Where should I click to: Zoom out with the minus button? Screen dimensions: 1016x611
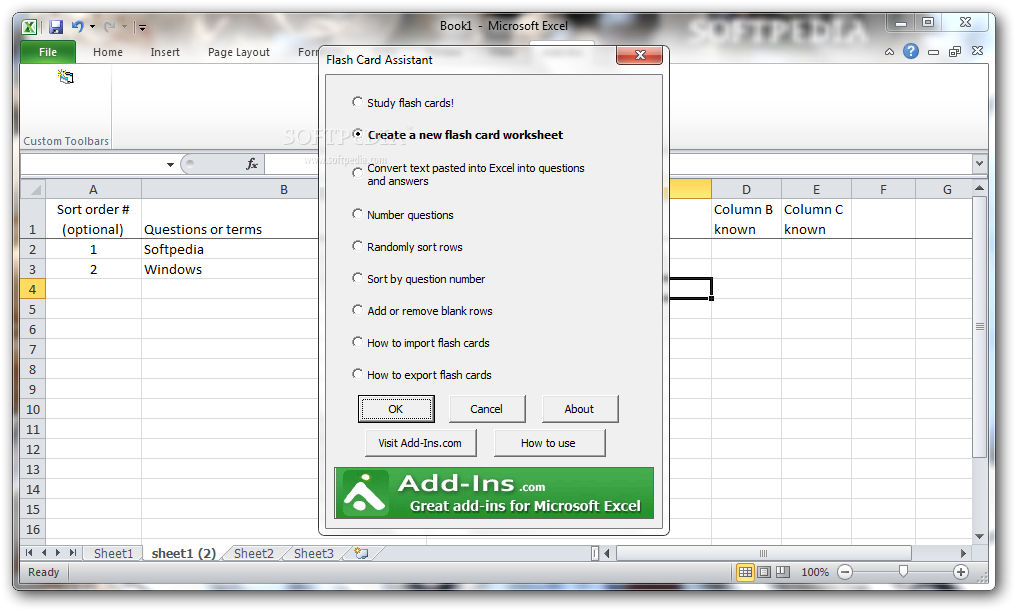[845, 572]
